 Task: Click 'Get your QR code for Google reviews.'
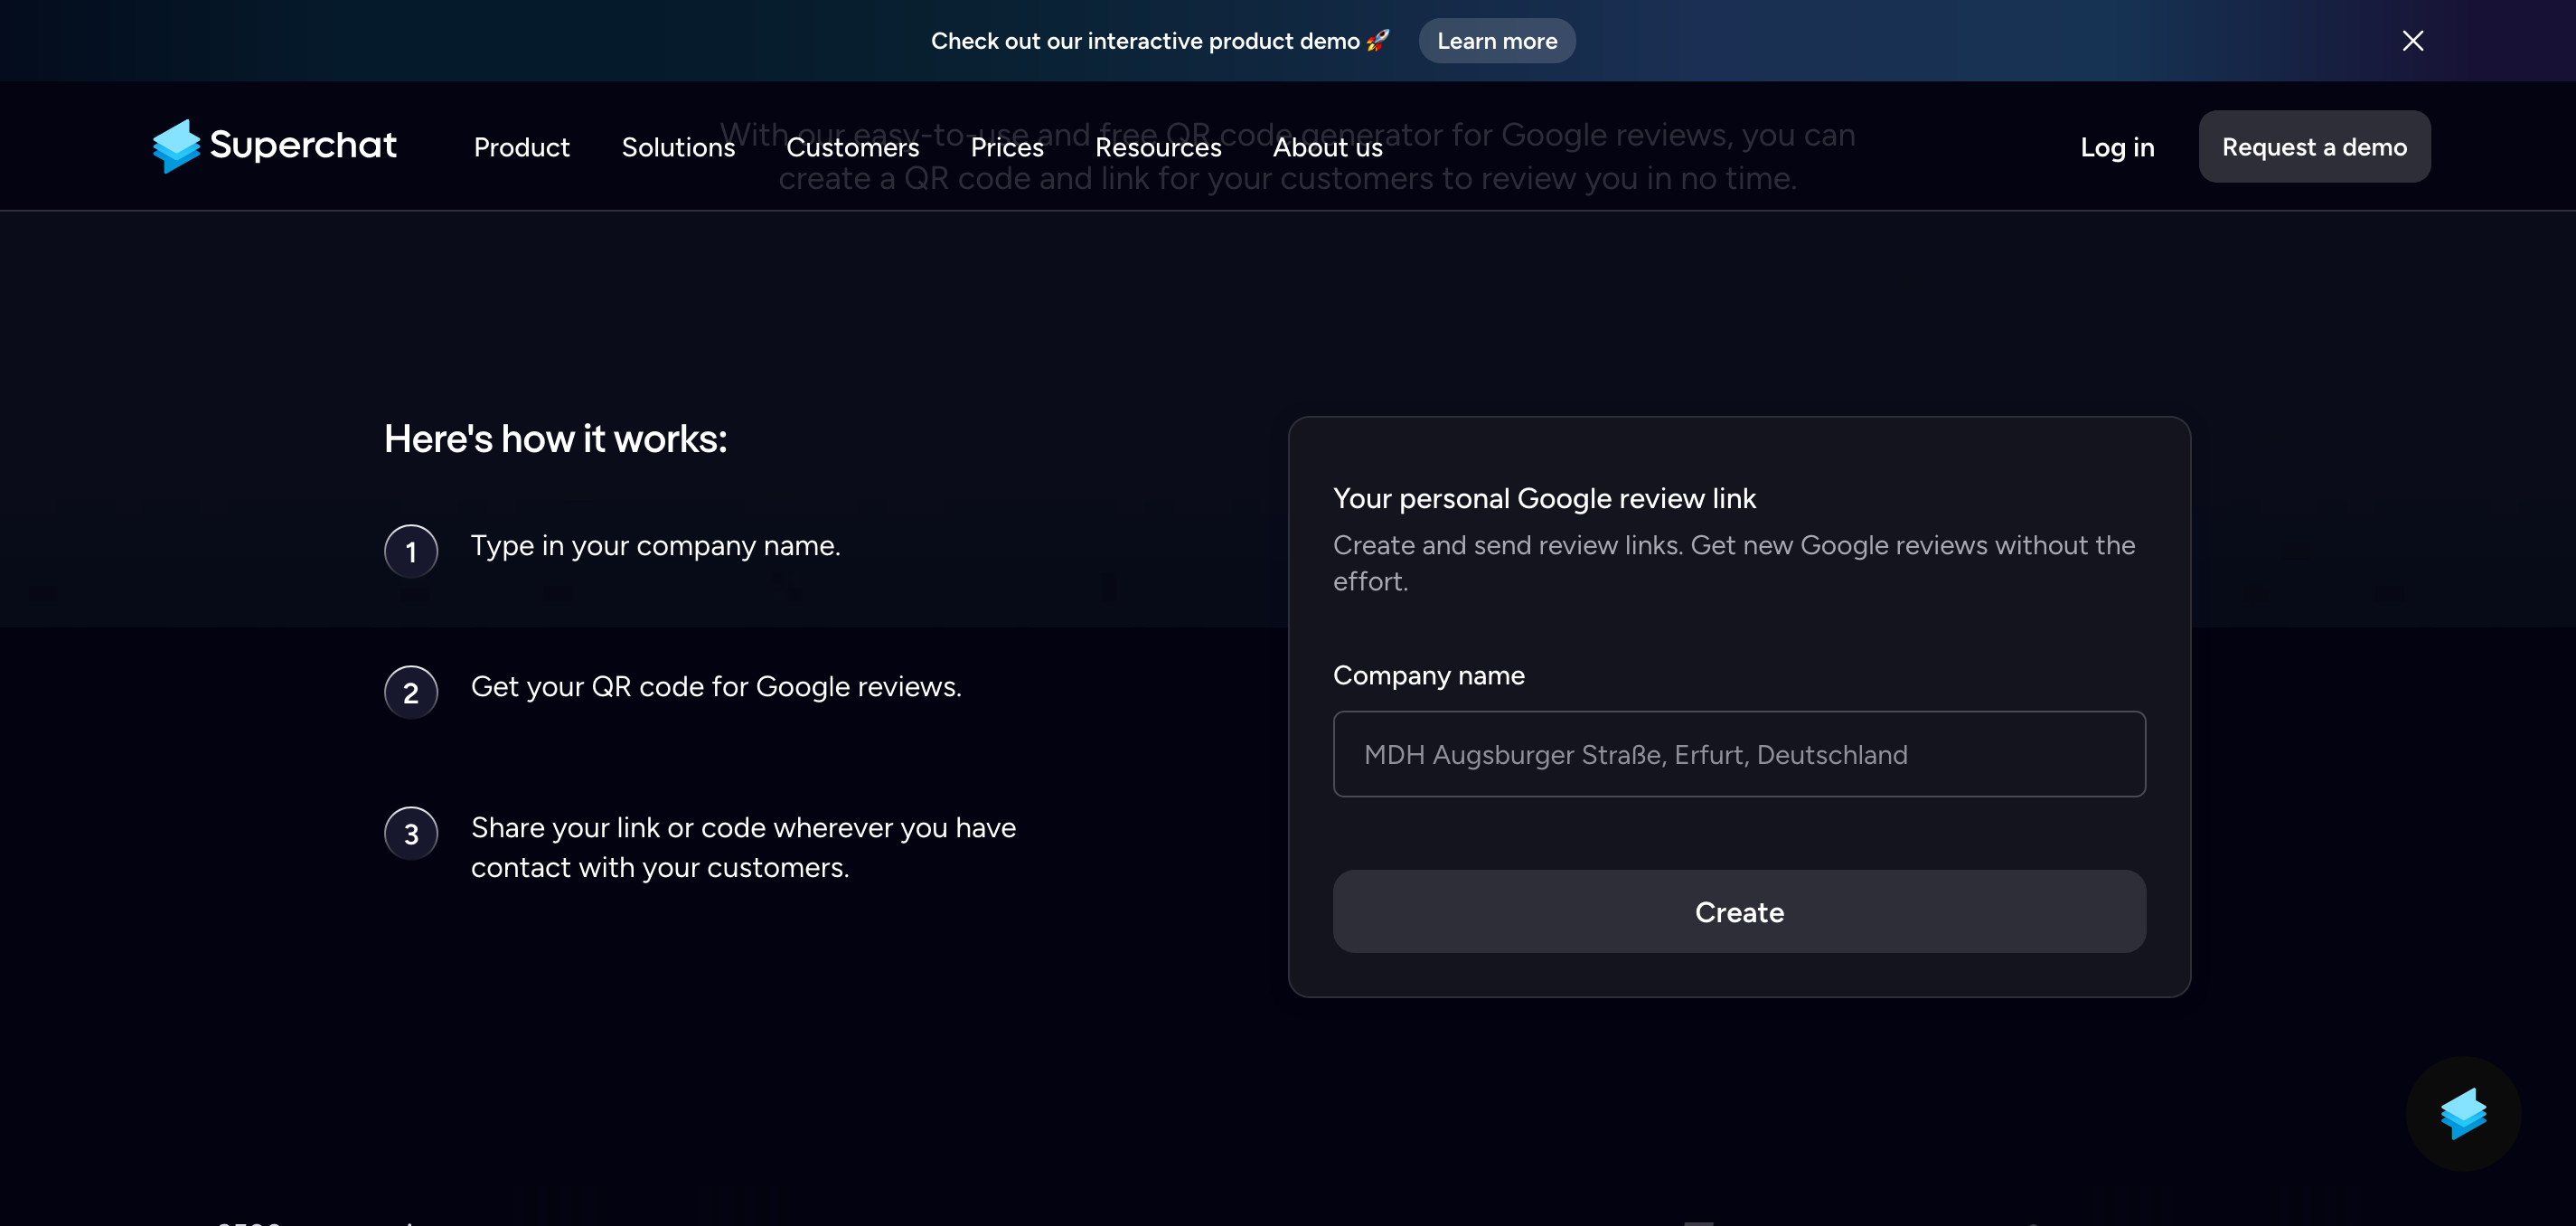pyautogui.click(x=716, y=687)
